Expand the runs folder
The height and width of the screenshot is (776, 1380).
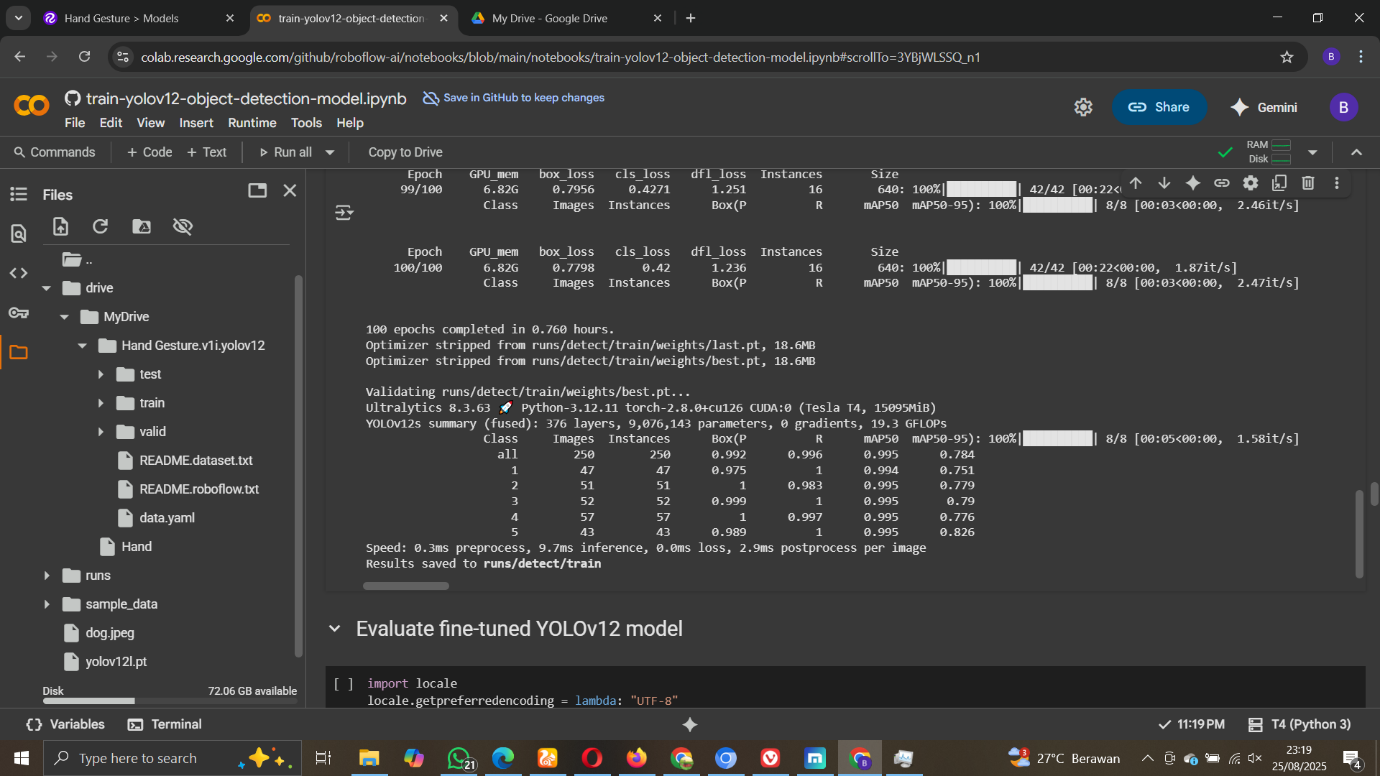[x=47, y=576]
